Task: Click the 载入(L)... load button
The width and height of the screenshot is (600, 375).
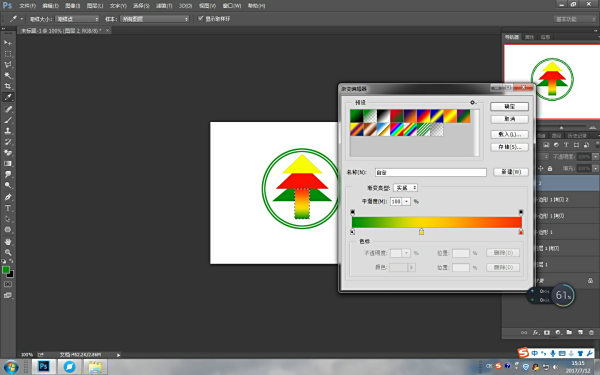Action: (509, 134)
